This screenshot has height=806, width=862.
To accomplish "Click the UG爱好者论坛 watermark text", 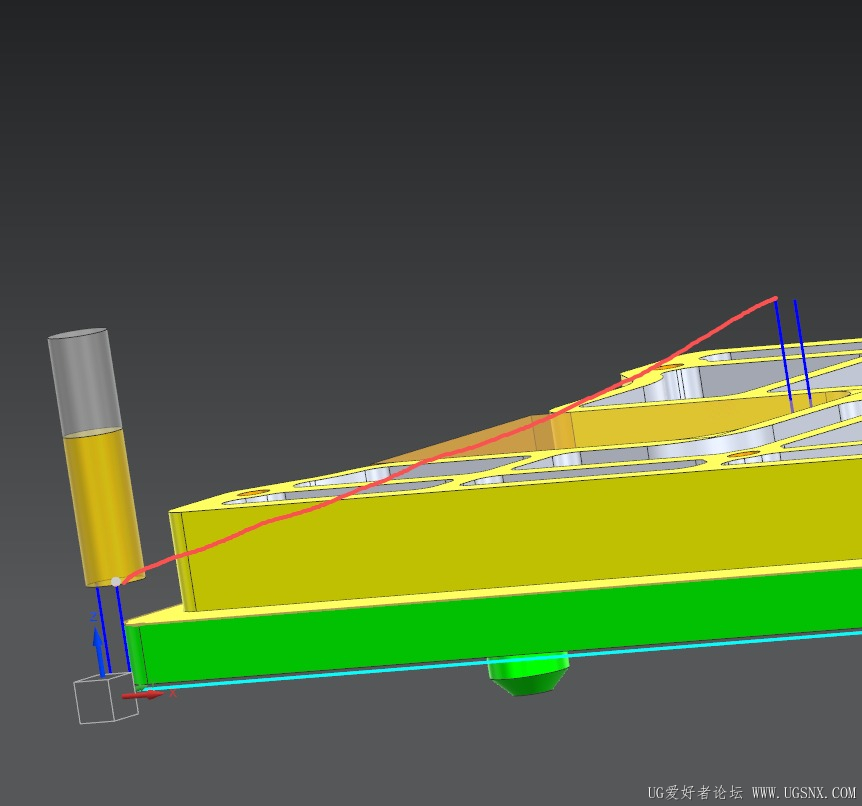I will point(694,792).
